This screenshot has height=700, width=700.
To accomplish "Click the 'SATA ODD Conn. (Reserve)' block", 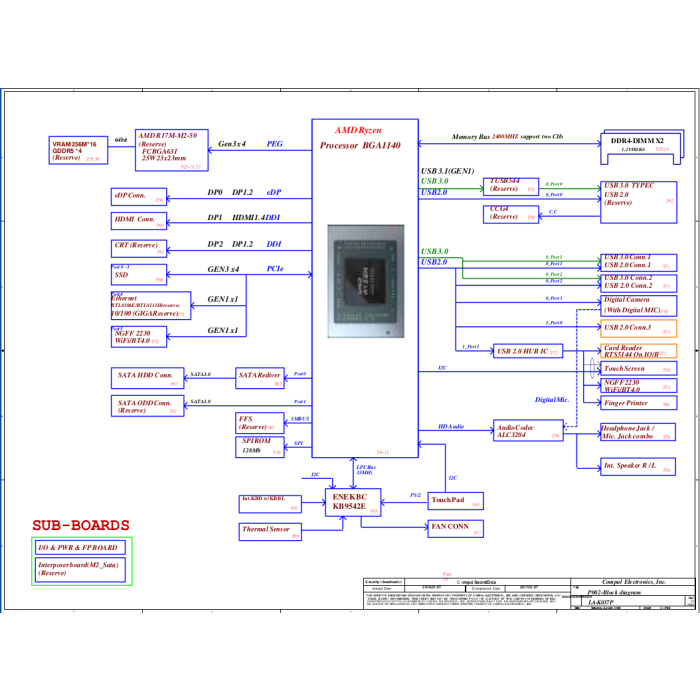I will tap(147, 406).
